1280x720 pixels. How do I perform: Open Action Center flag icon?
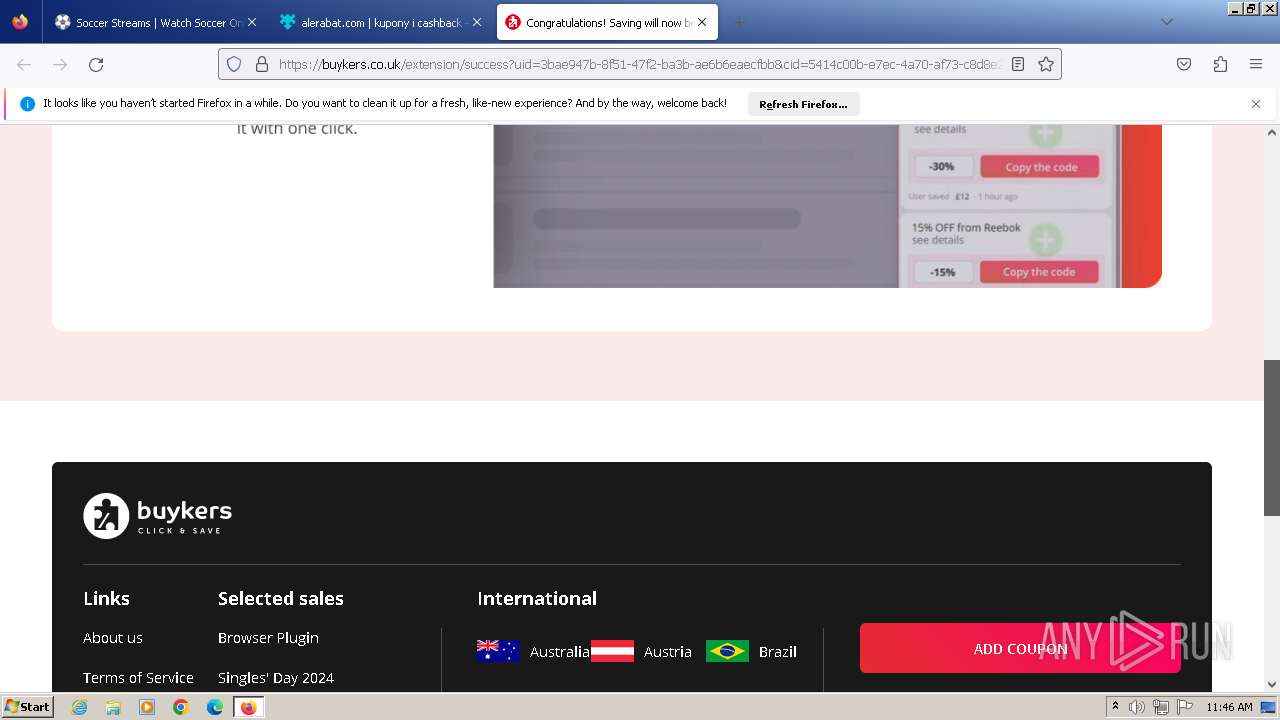pos(1185,707)
